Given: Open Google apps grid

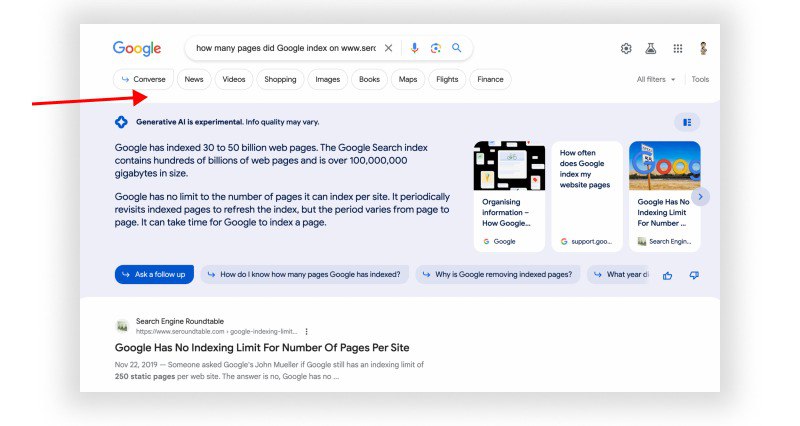Looking at the screenshot, I should pos(678,48).
